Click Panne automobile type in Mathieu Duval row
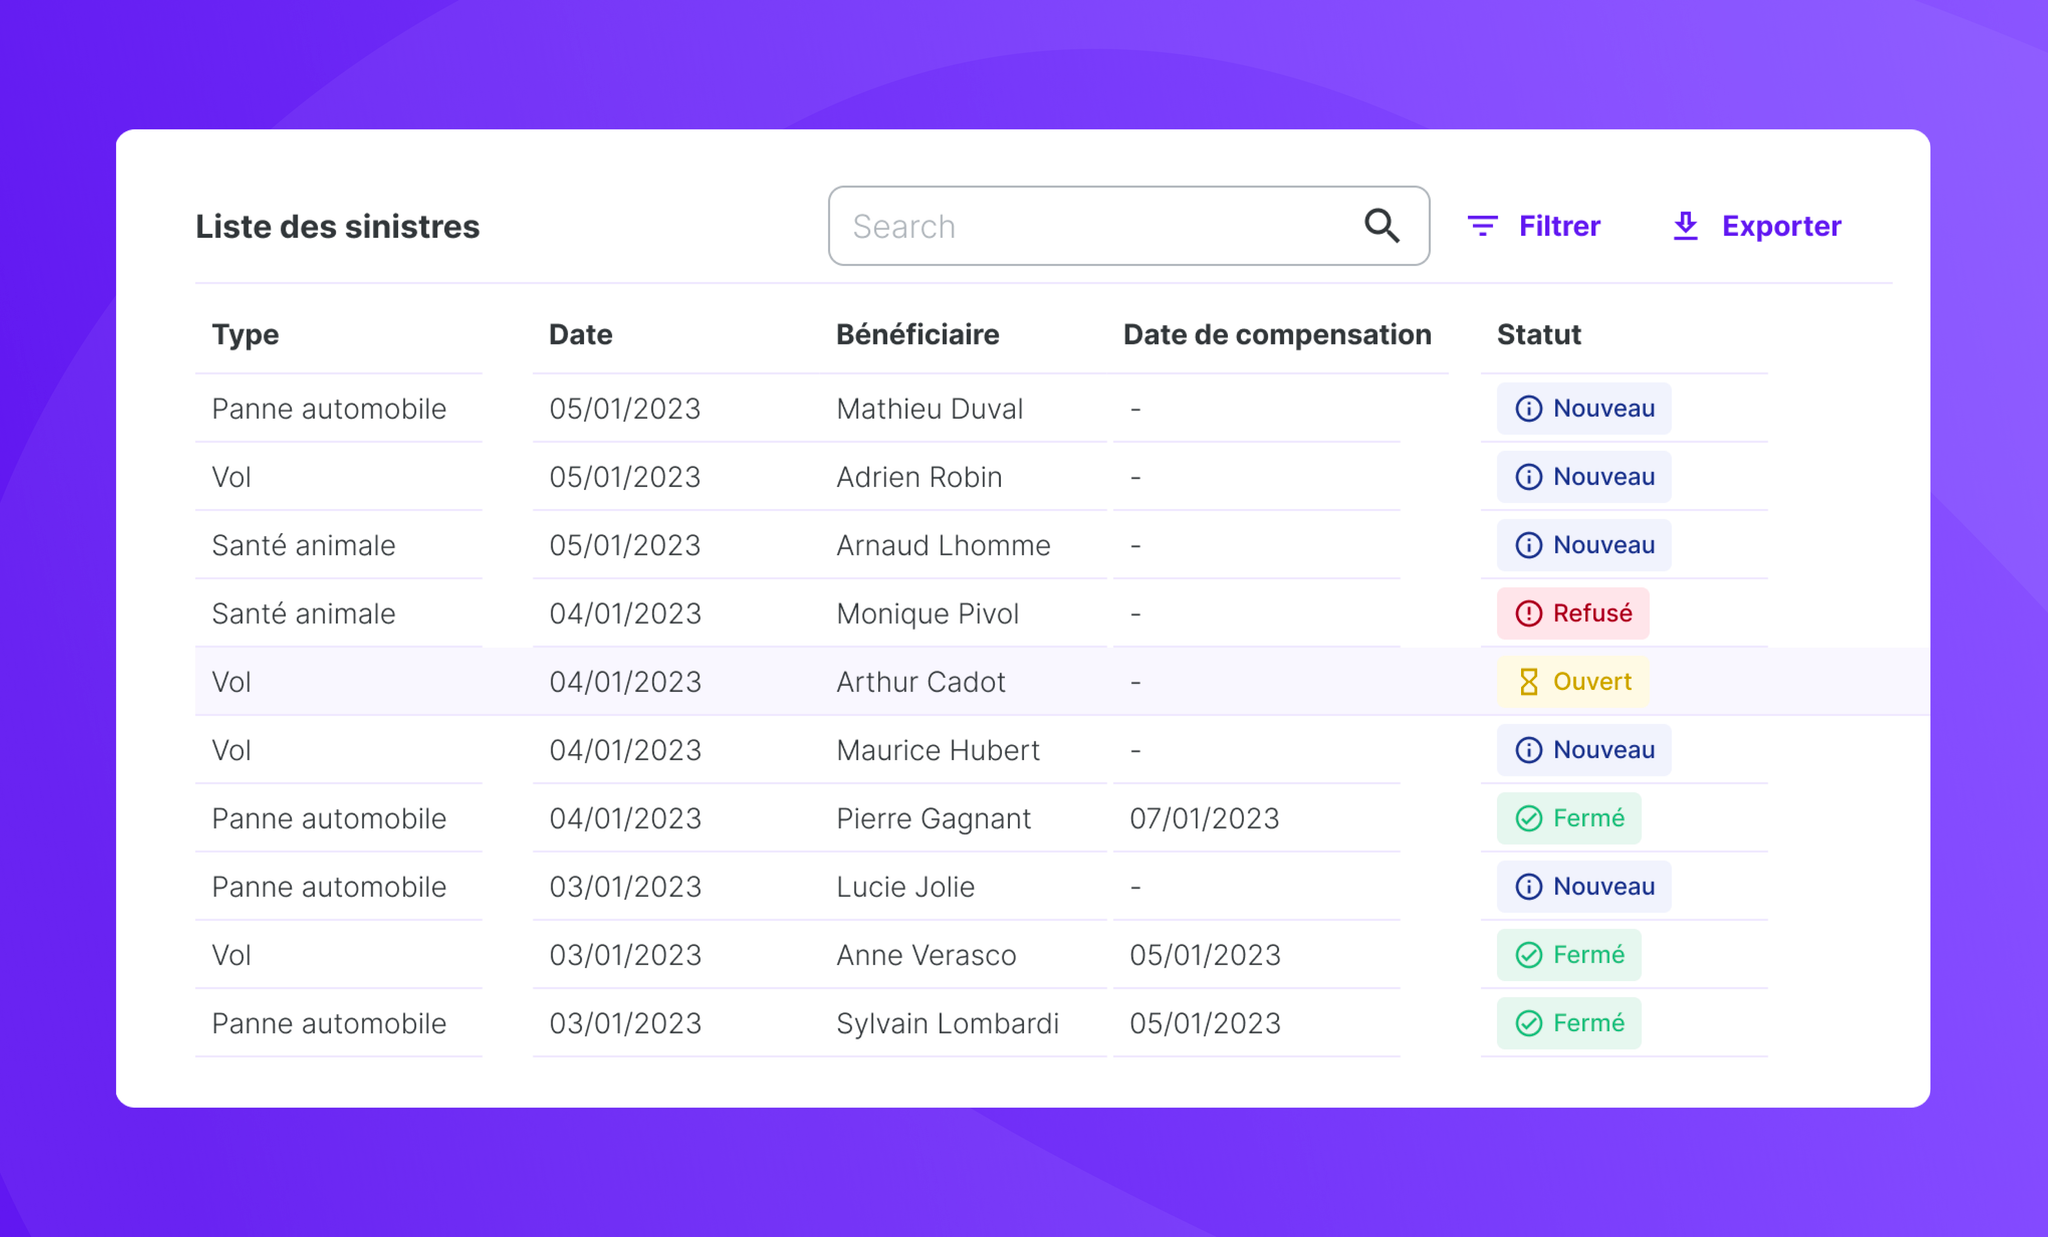The height and width of the screenshot is (1237, 2048). (329, 409)
